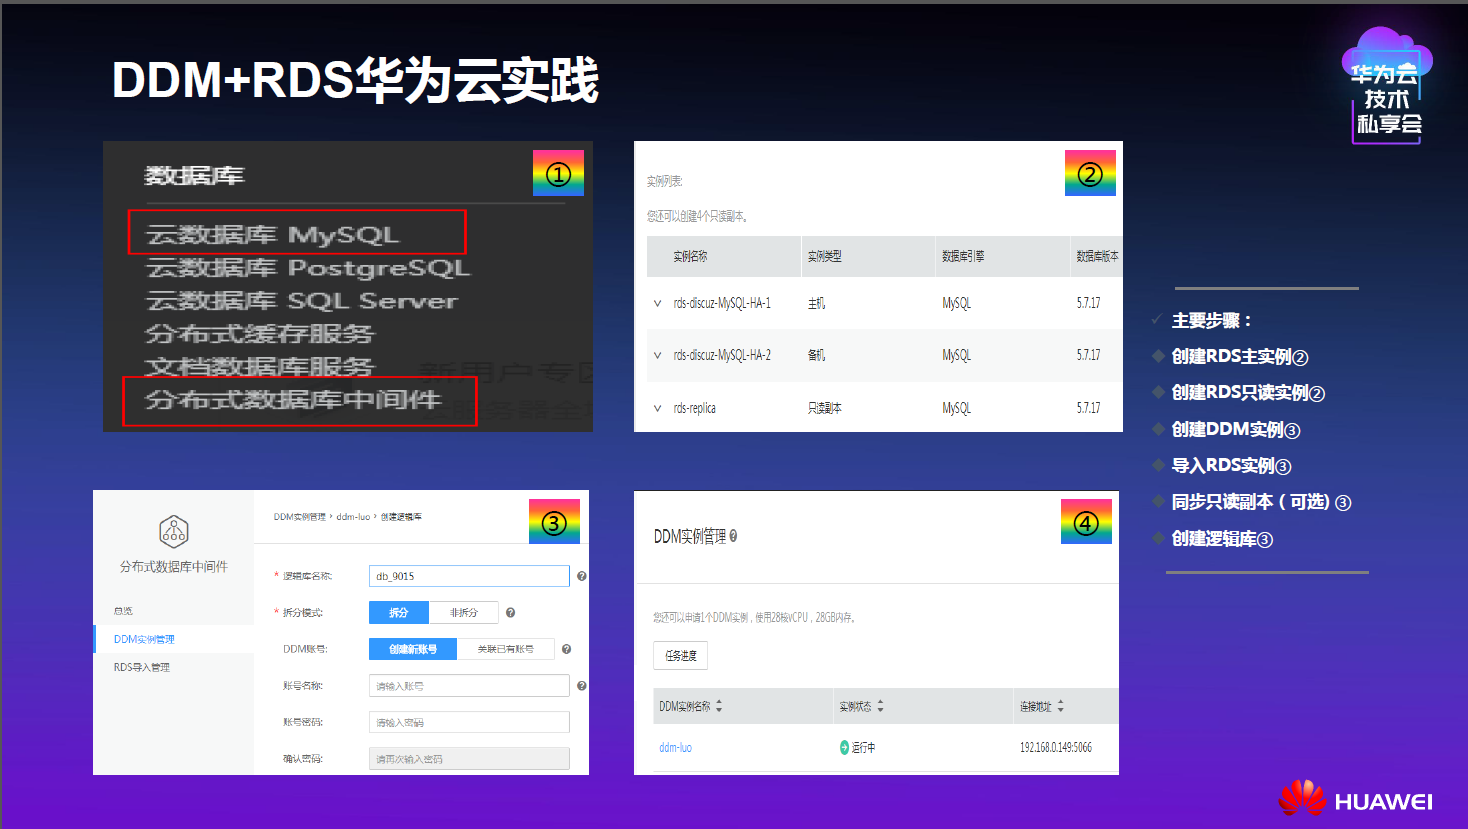Click the green 运行中 status icon

coord(844,747)
